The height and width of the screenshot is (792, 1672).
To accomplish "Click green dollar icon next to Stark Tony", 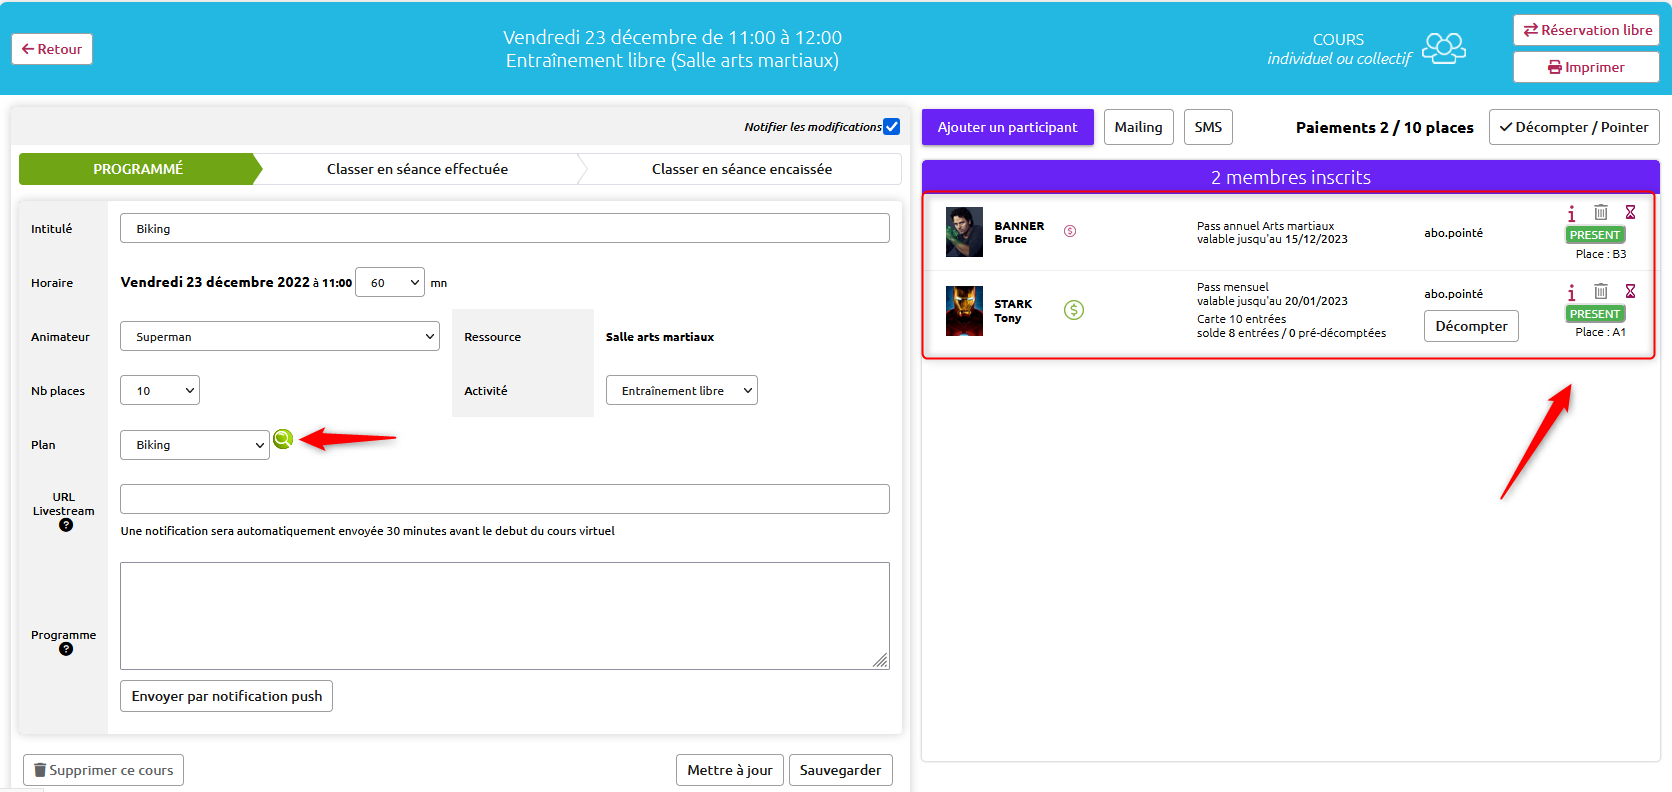I will [1074, 310].
